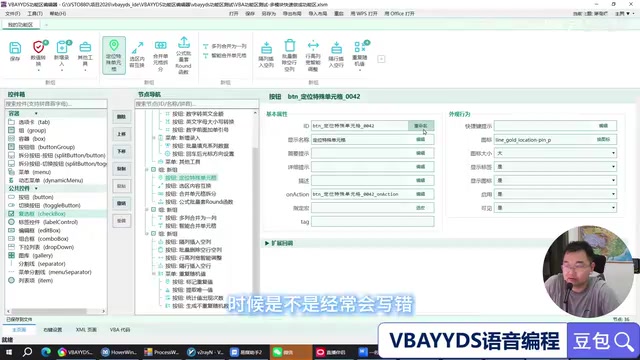
Task: Click 编辑 beside the onAction field
Action: pos(420,194)
